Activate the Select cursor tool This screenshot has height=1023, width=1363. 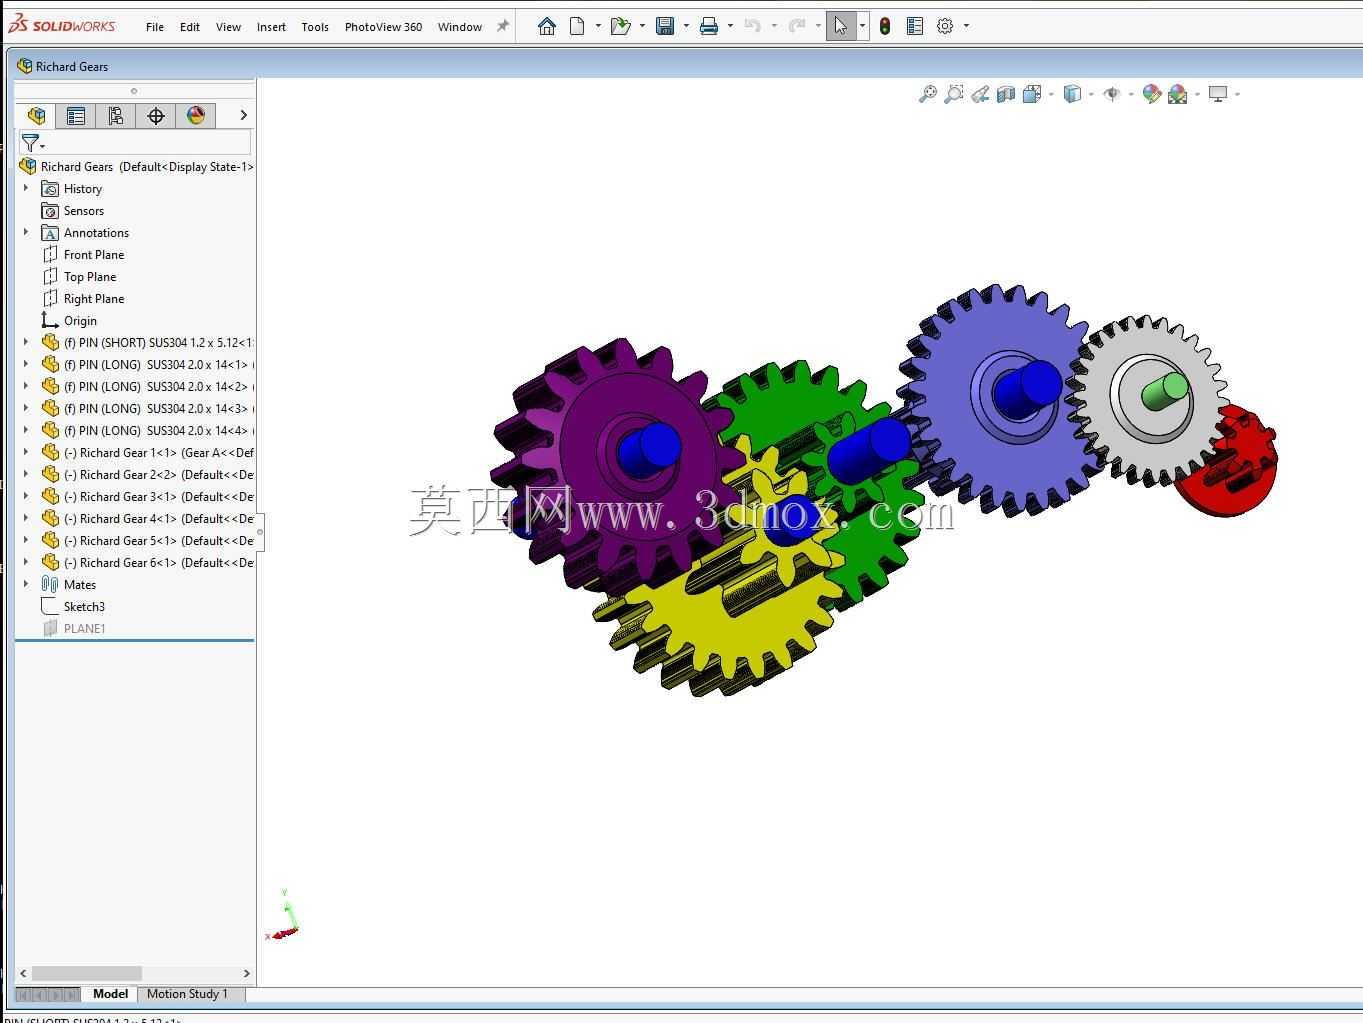(841, 26)
